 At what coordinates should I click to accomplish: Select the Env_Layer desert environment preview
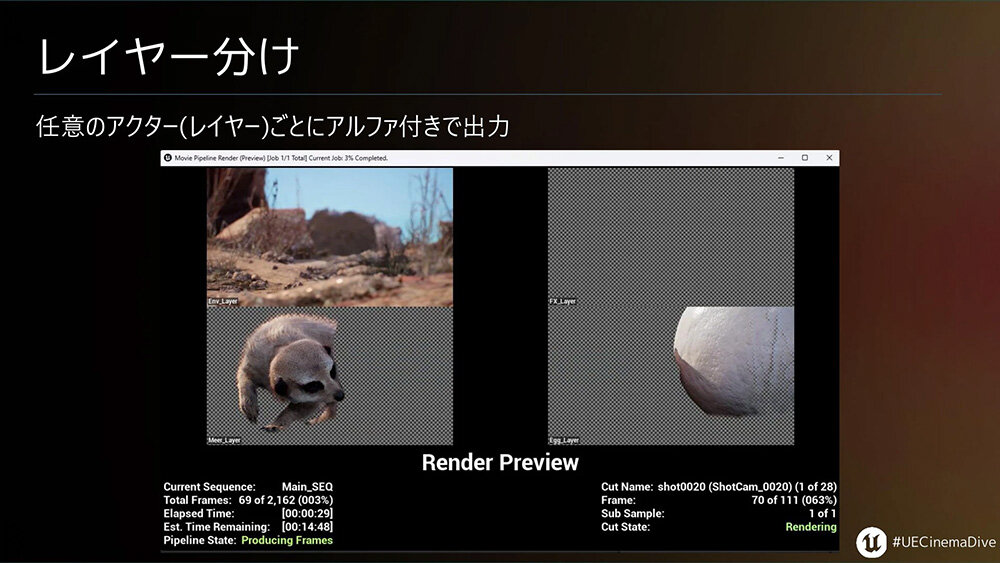[330, 235]
